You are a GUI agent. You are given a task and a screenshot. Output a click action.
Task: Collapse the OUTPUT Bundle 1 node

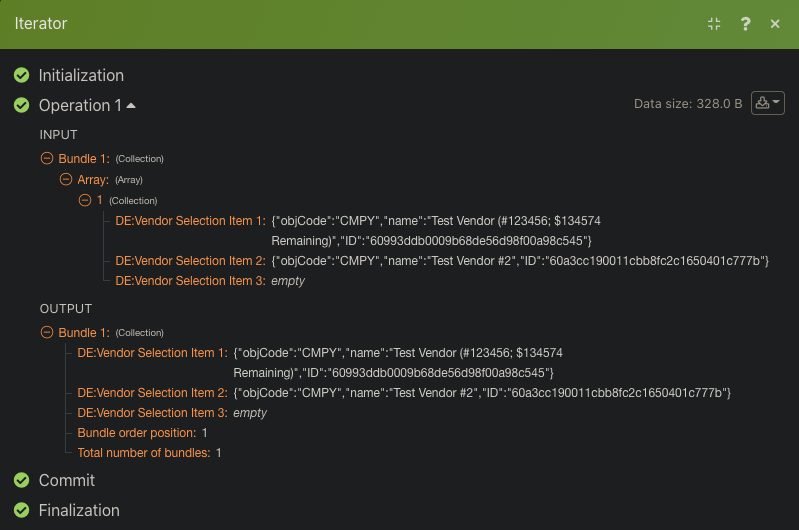pyautogui.click(x=47, y=332)
